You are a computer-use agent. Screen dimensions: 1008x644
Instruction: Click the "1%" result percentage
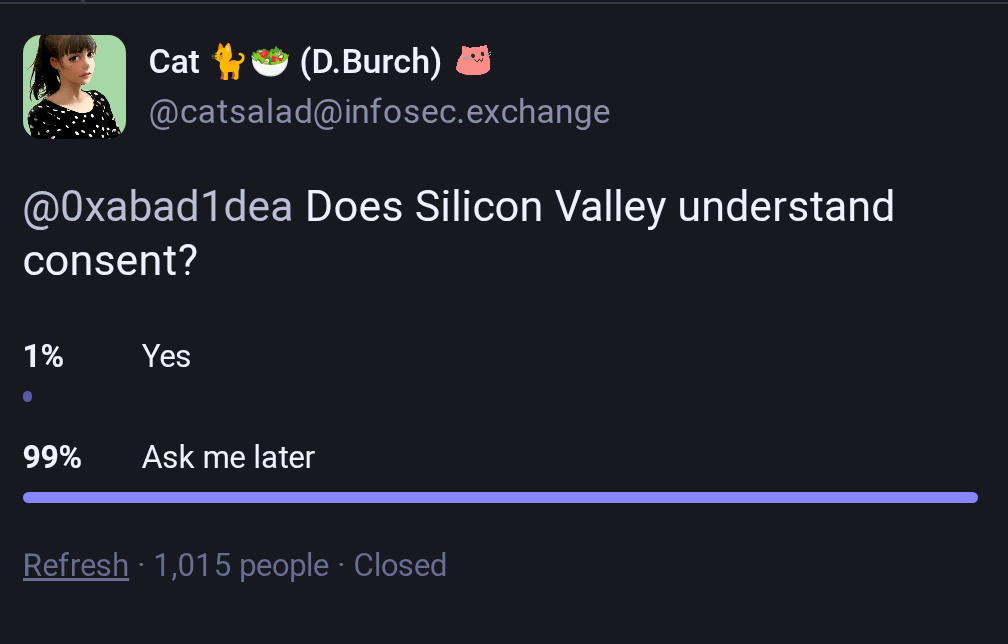coord(43,356)
